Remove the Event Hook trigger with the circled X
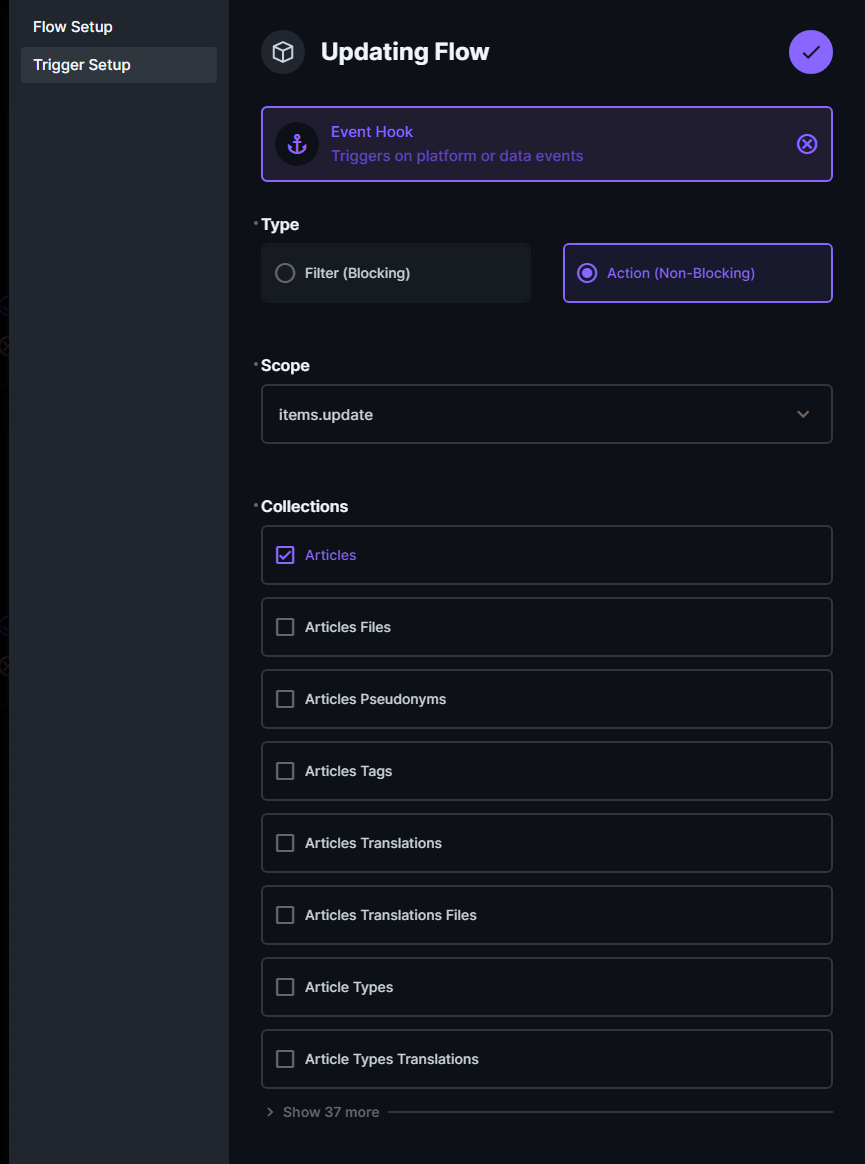865x1164 pixels. click(807, 144)
